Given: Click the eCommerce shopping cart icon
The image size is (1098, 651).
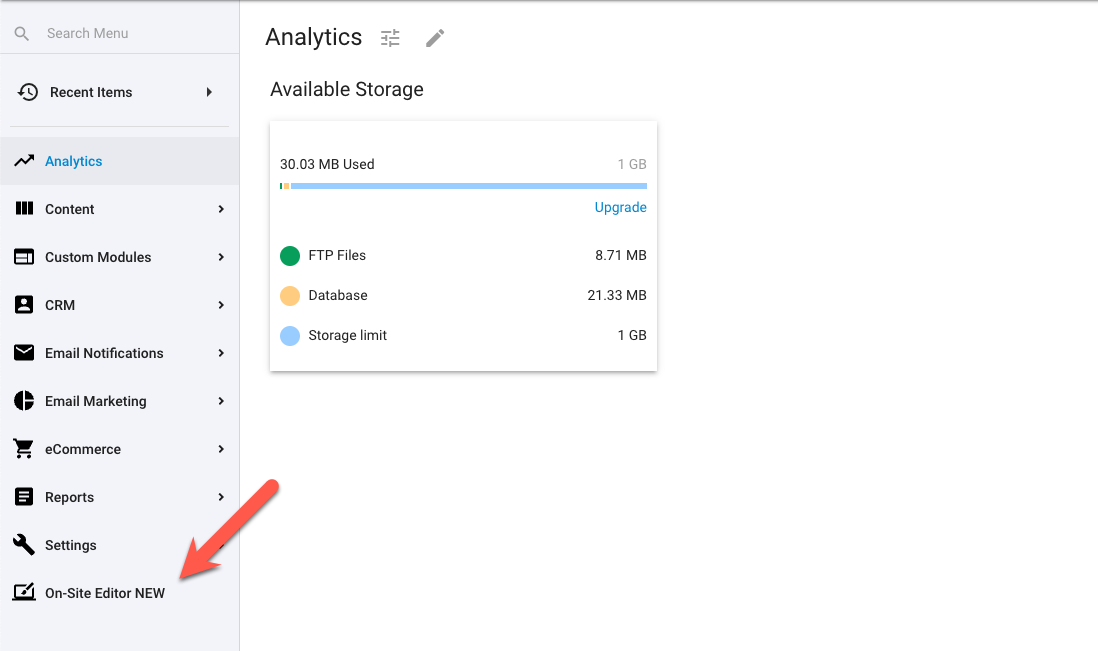Looking at the screenshot, I should click(x=24, y=449).
